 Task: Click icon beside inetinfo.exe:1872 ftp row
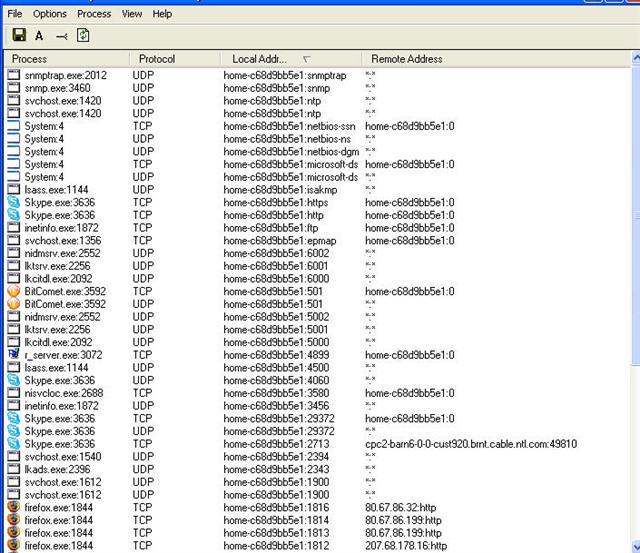[x=13, y=227]
